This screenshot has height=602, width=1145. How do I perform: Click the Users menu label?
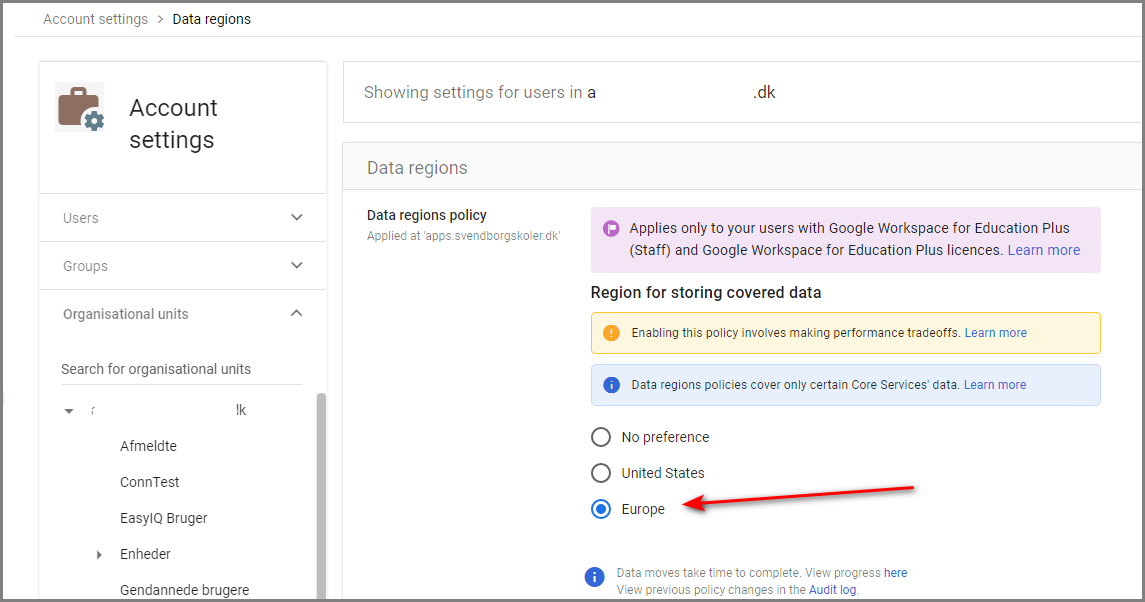point(80,218)
